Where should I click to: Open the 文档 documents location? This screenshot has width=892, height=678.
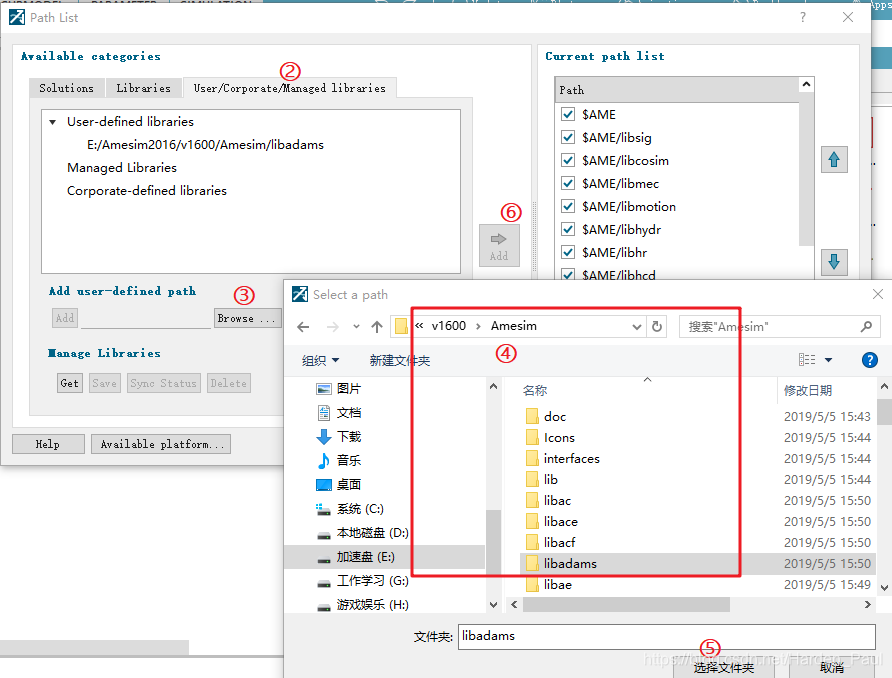tap(338, 413)
